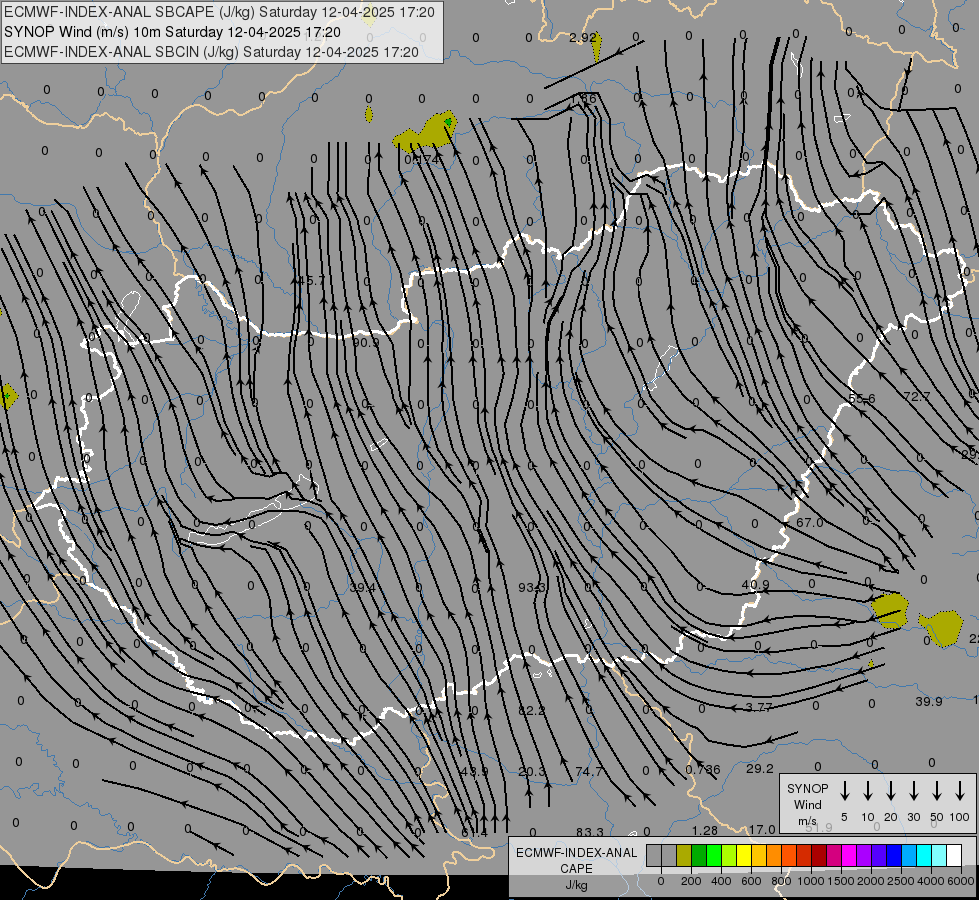Image resolution: width=979 pixels, height=900 pixels.
Task: Click the SBCAPE title line in header
Action: 219,12
